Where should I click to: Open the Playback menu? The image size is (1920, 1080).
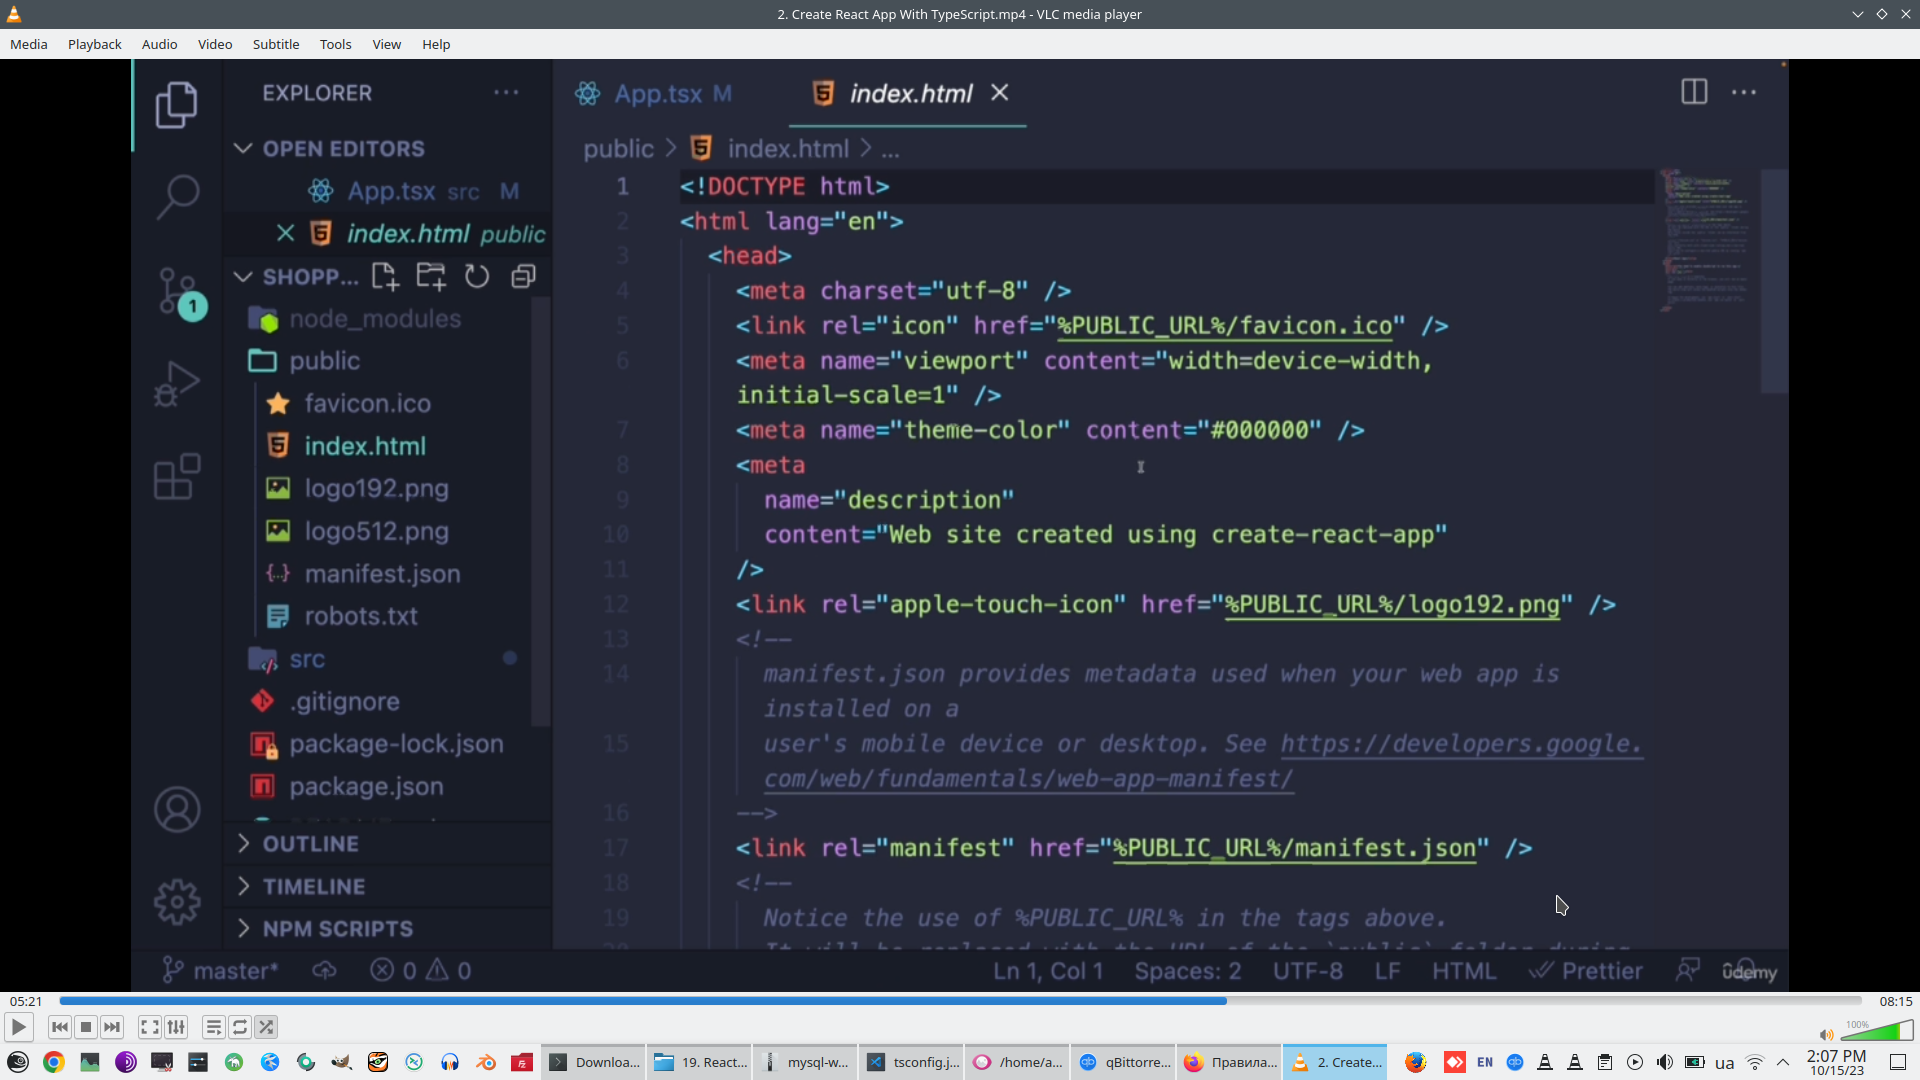(94, 44)
